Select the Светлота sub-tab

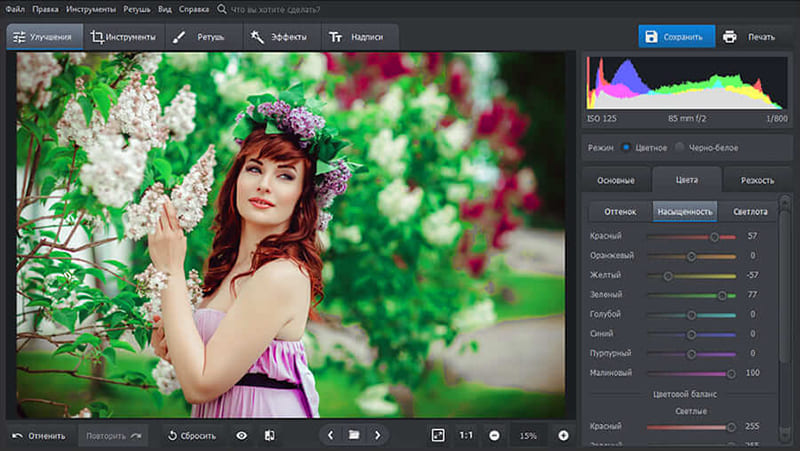750,212
